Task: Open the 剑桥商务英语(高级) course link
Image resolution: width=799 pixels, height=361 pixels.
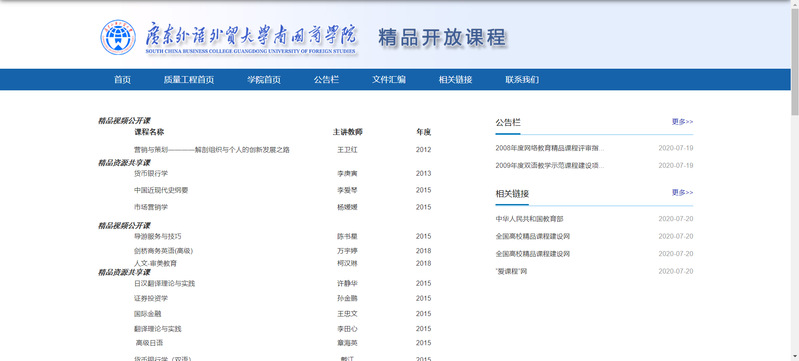Action: point(164,251)
